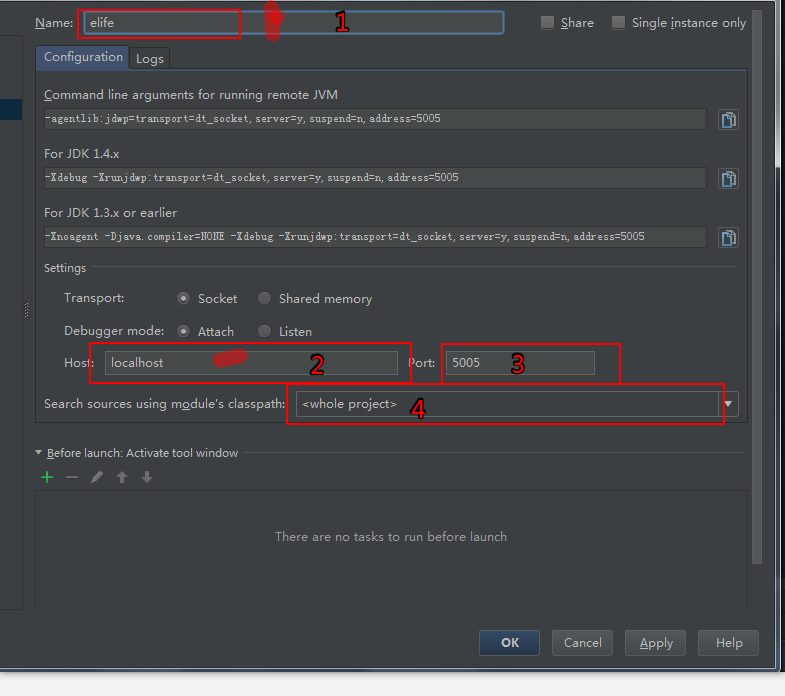Click the -Xdebug JDK 1.4.x arguments field
This screenshot has height=696, width=785.
click(375, 178)
